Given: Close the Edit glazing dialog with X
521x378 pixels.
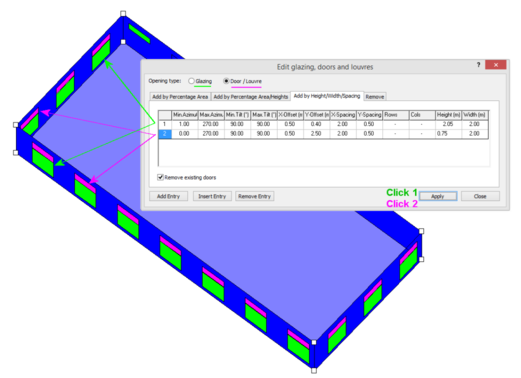Looking at the screenshot, I should click(x=496, y=65).
